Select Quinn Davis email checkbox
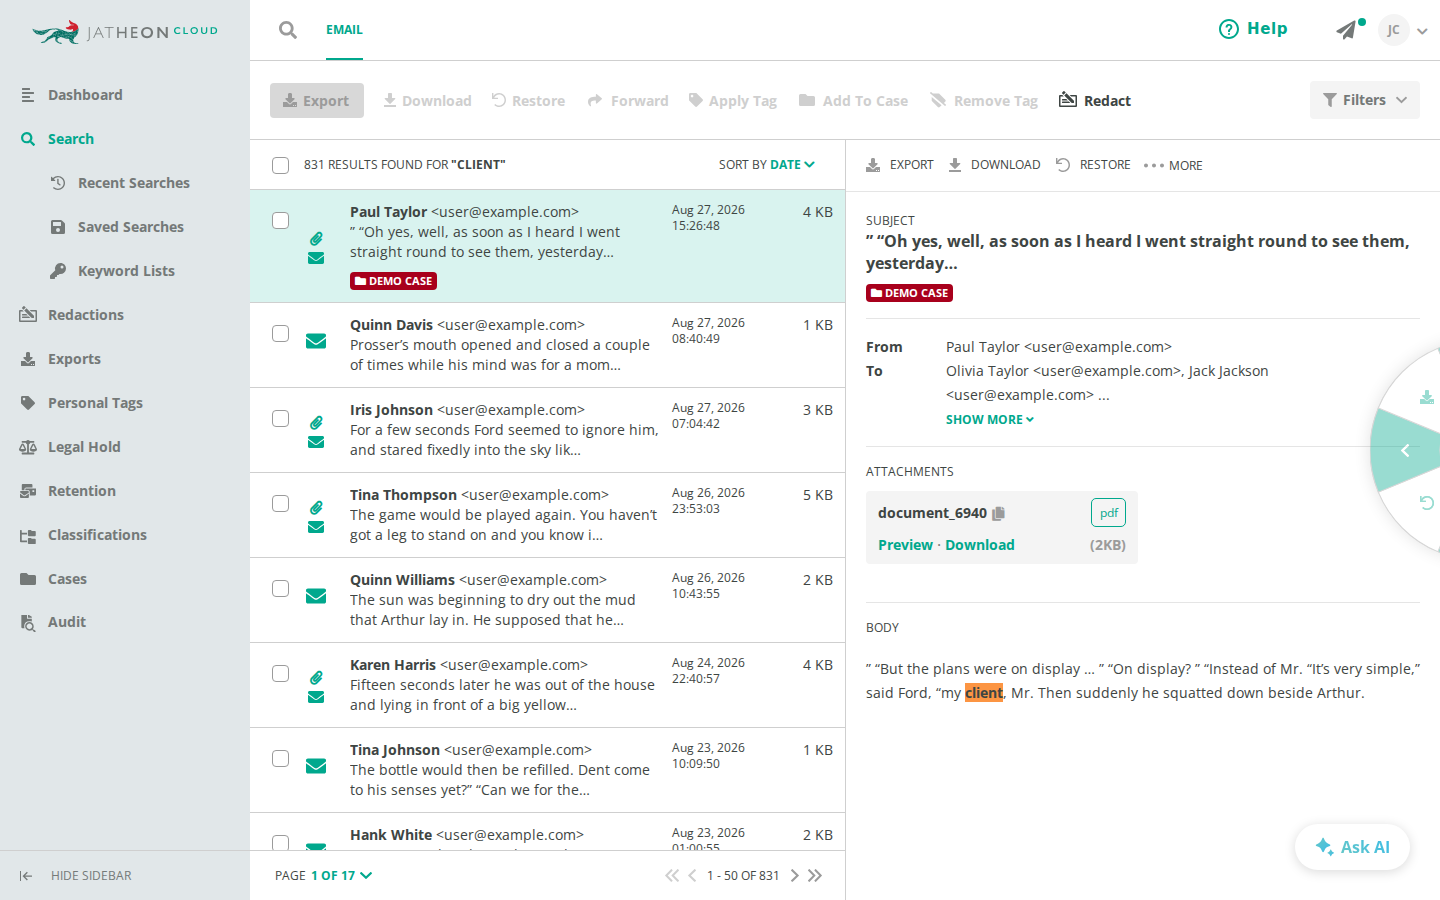The image size is (1440, 900). point(281,333)
